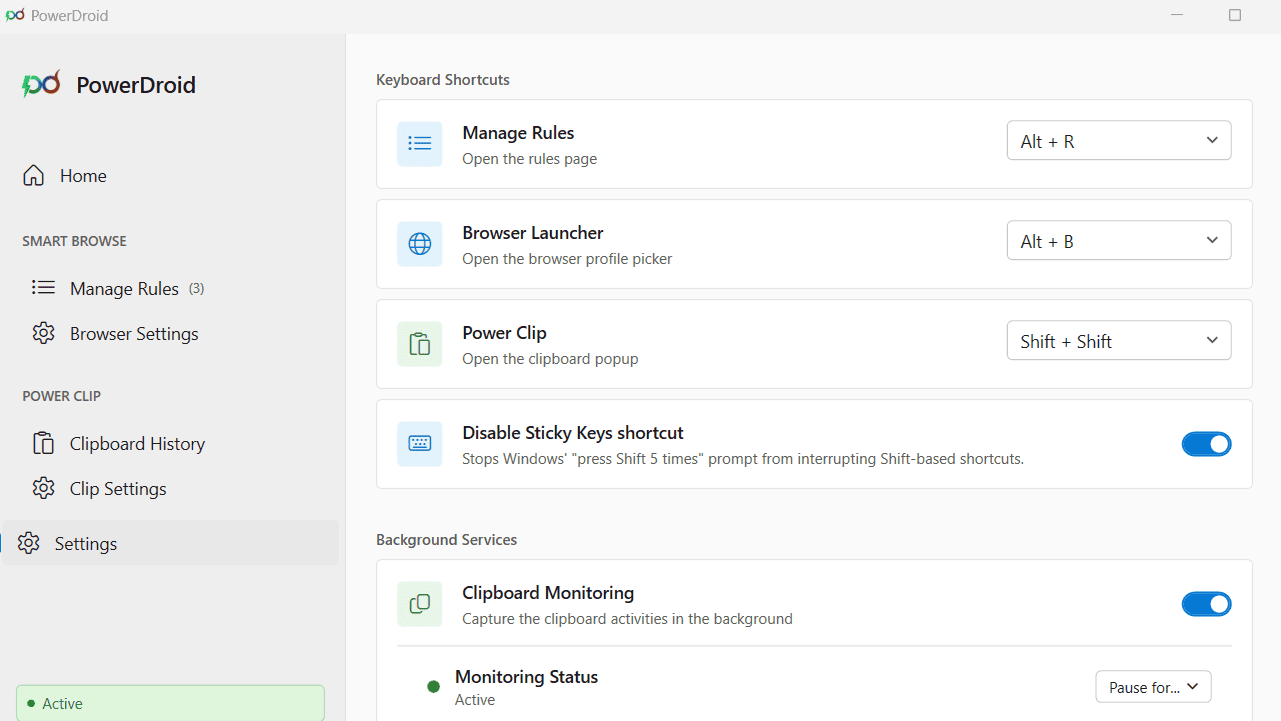Click 'Open the browser profile picker' text

coord(567,259)
